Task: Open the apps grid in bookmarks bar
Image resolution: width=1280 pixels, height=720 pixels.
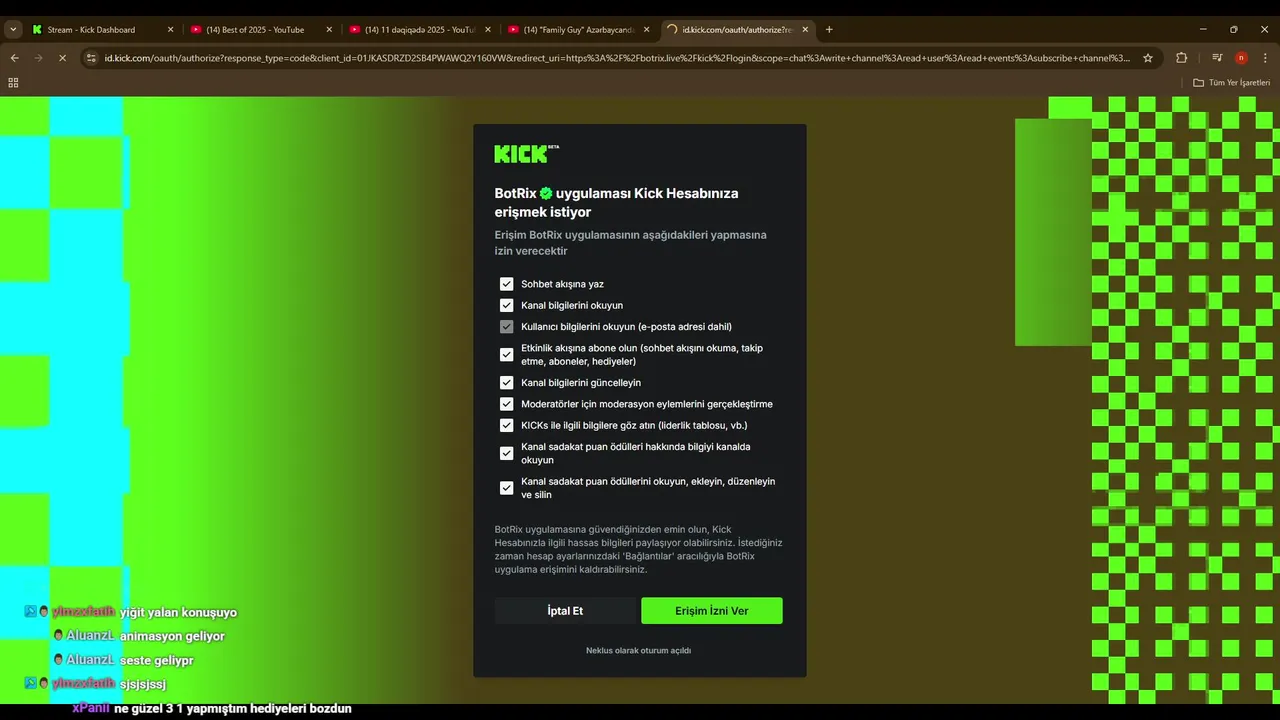Action: 13,83
